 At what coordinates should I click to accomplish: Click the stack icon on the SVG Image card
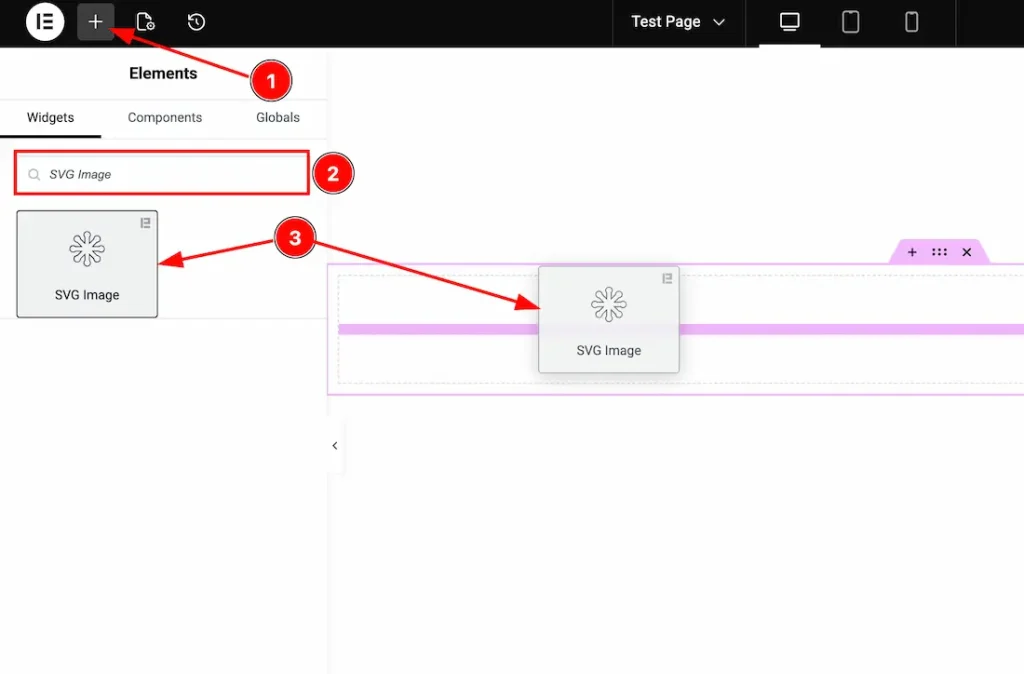point(144,224)
